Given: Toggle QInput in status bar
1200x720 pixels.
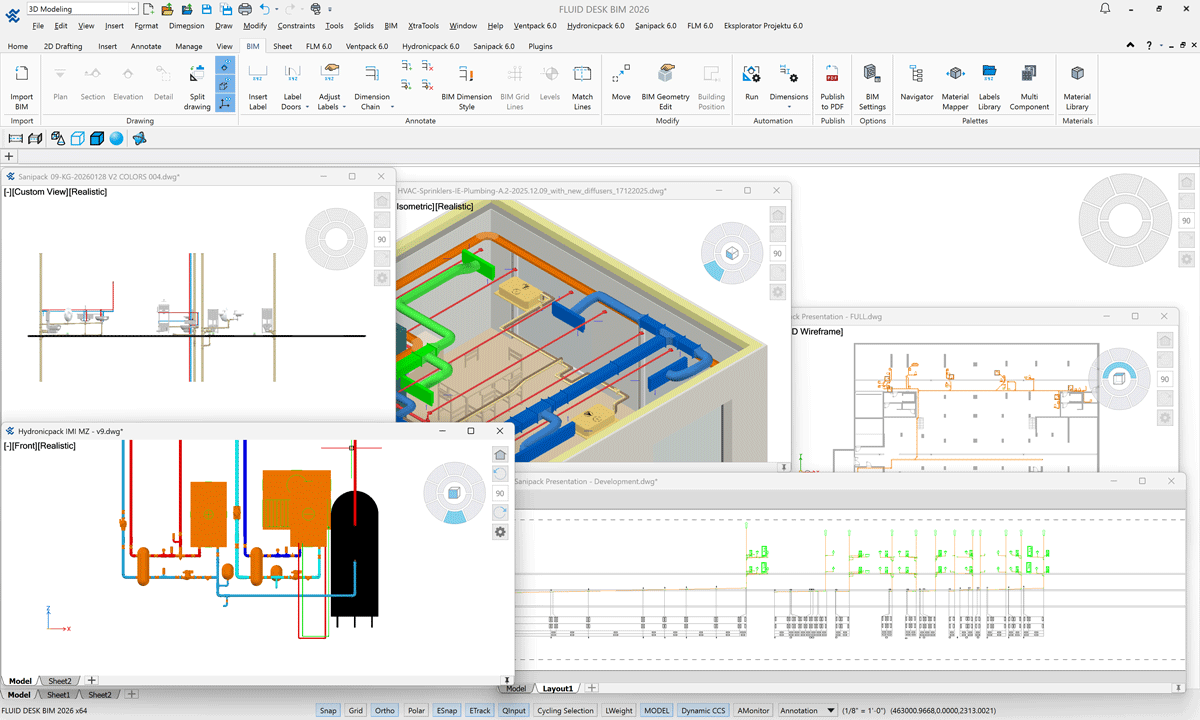Looking at the screenshot, I should click(x=514, y=711).
